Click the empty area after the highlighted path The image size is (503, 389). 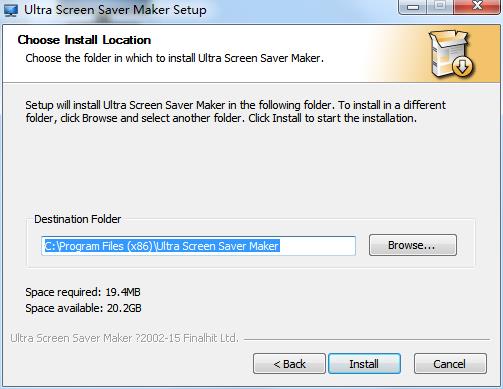pyautogui.click(x=317, y=246)
